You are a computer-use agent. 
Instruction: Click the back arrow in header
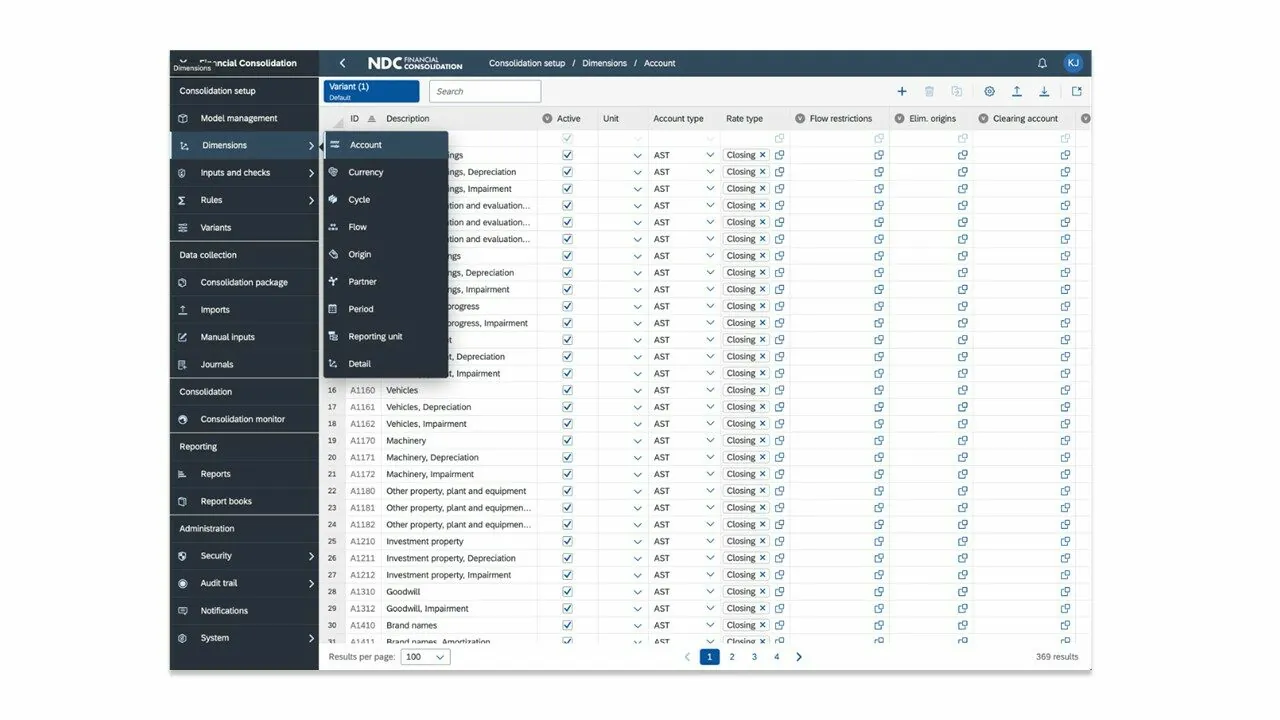coord(342,63)
